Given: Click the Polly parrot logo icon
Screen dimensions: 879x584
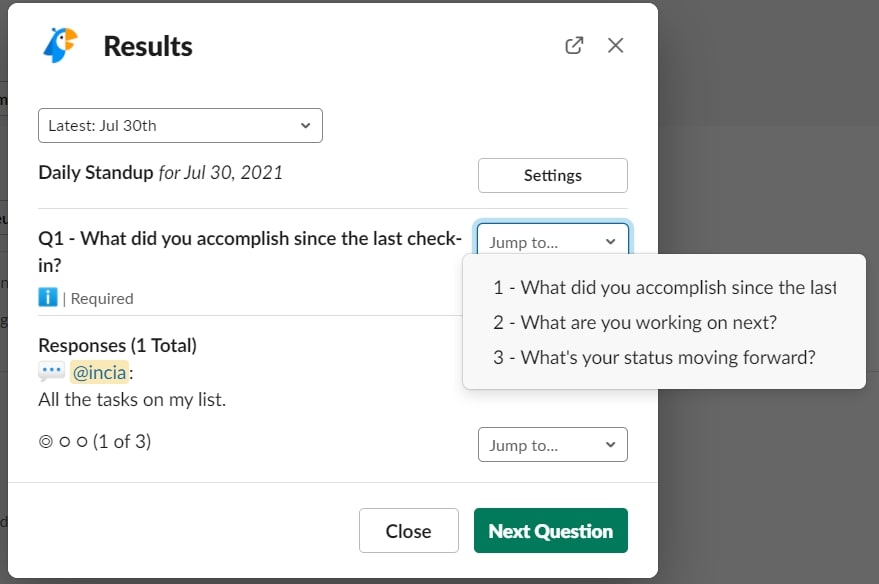Looking at the screenshot, I should tap(60, 45).
